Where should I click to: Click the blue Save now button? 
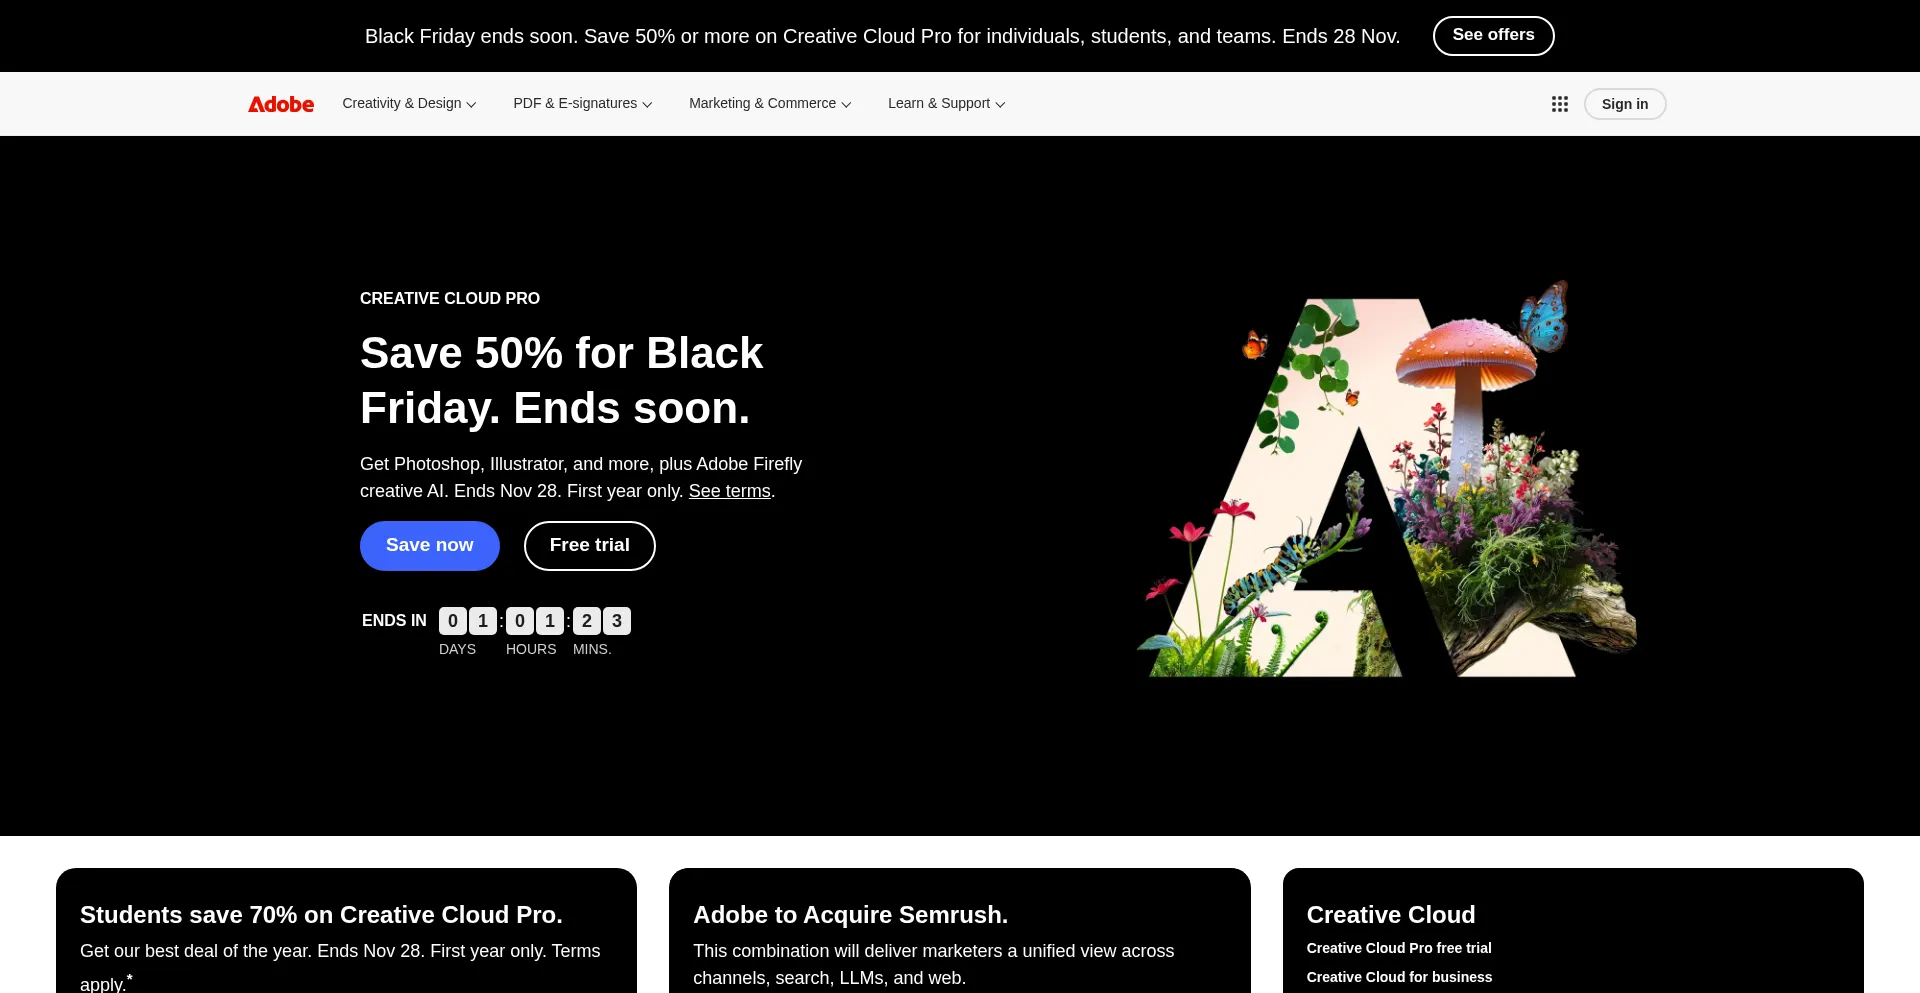(430, 546)
